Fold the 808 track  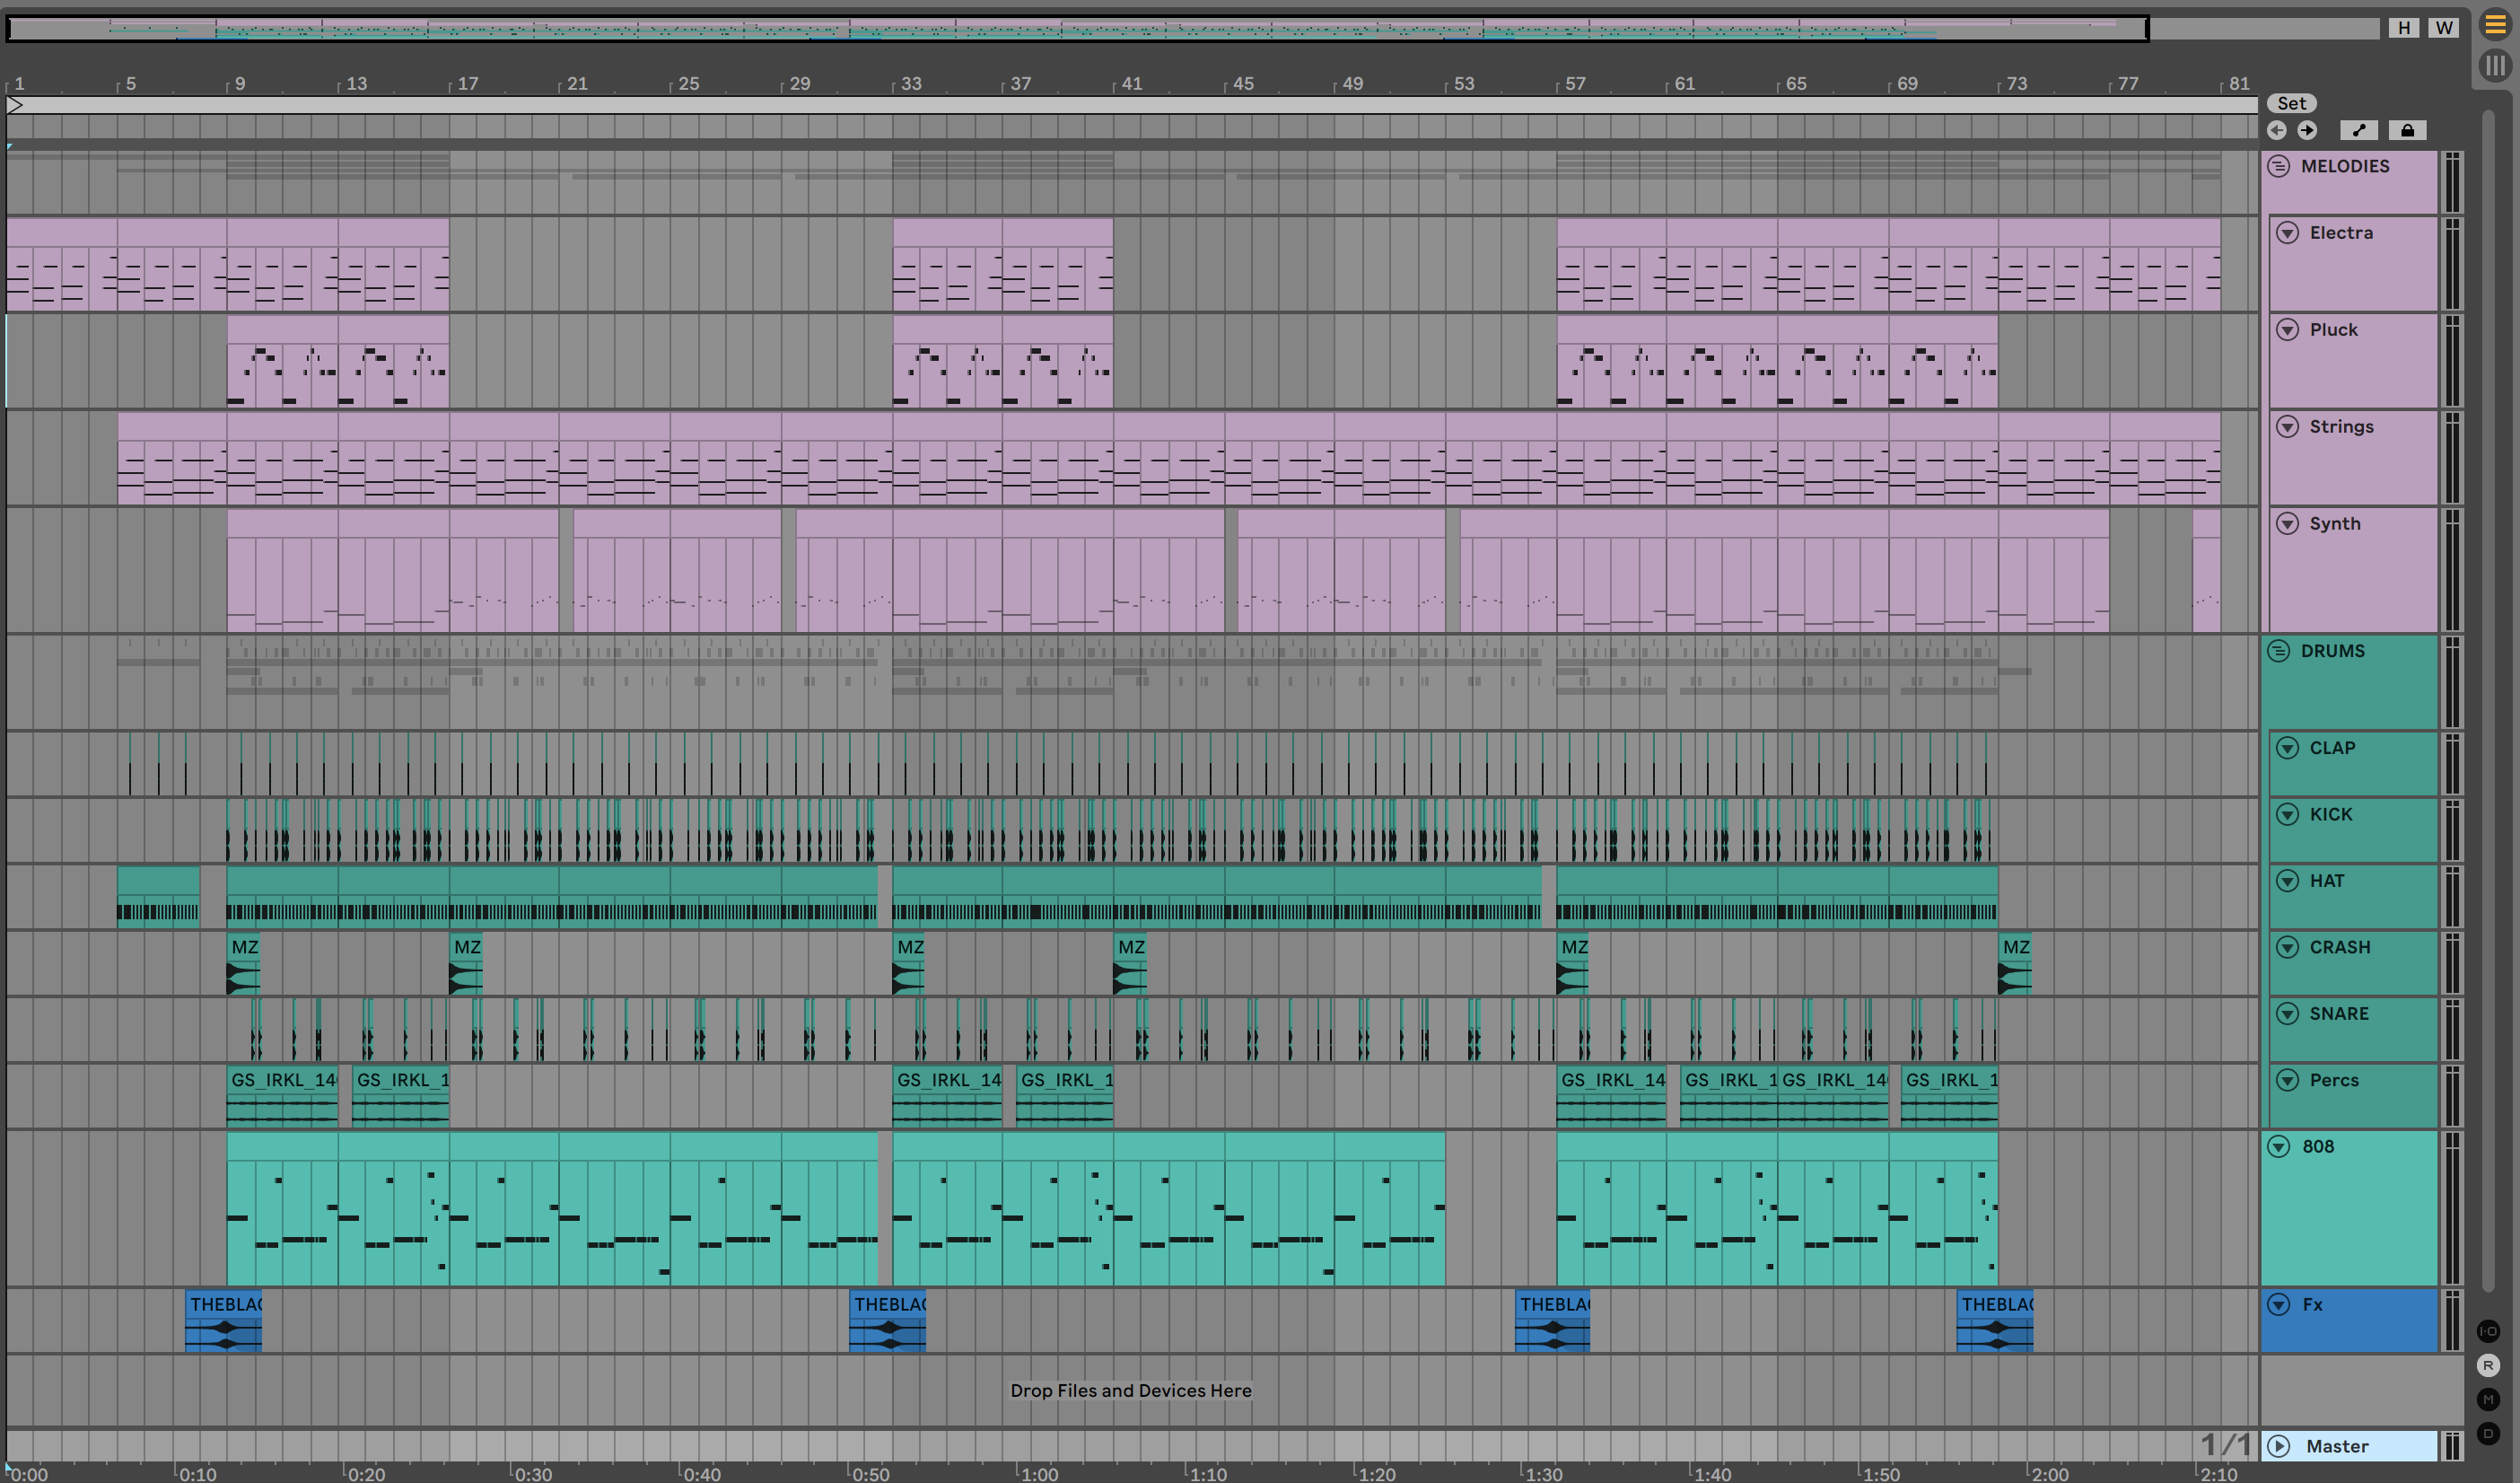[2279, 1146]
